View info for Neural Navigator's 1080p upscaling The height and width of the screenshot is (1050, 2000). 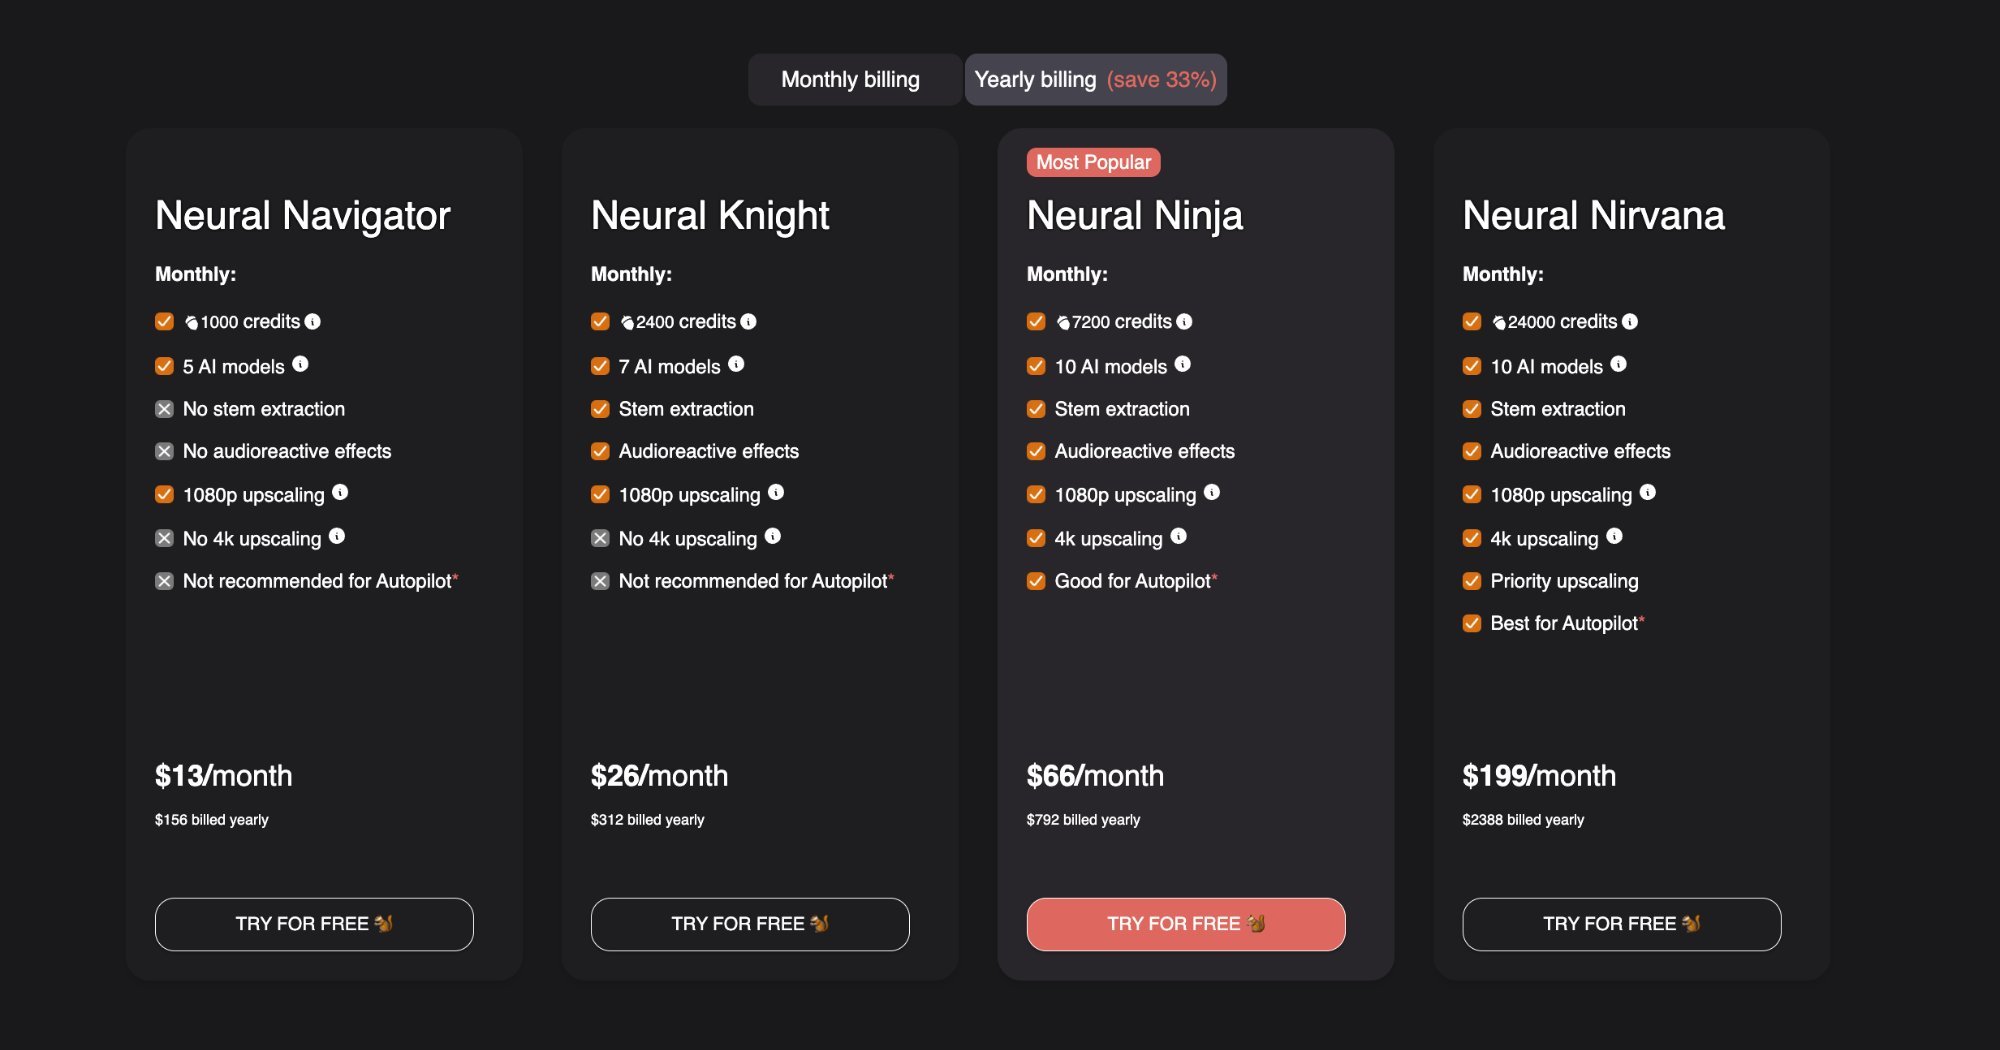pyautogui.click(x=340, y=493)
